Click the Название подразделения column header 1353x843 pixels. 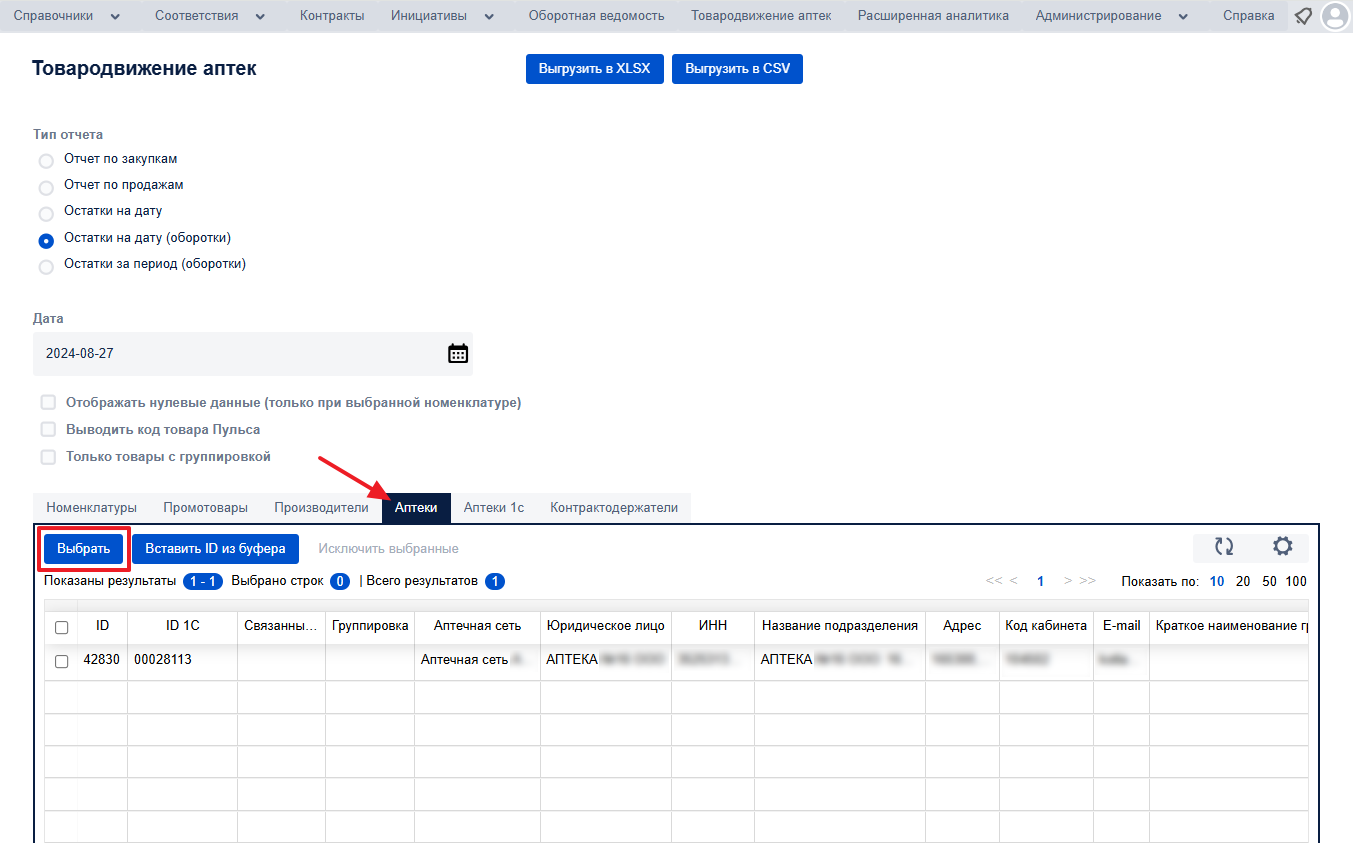pos(840,626)
